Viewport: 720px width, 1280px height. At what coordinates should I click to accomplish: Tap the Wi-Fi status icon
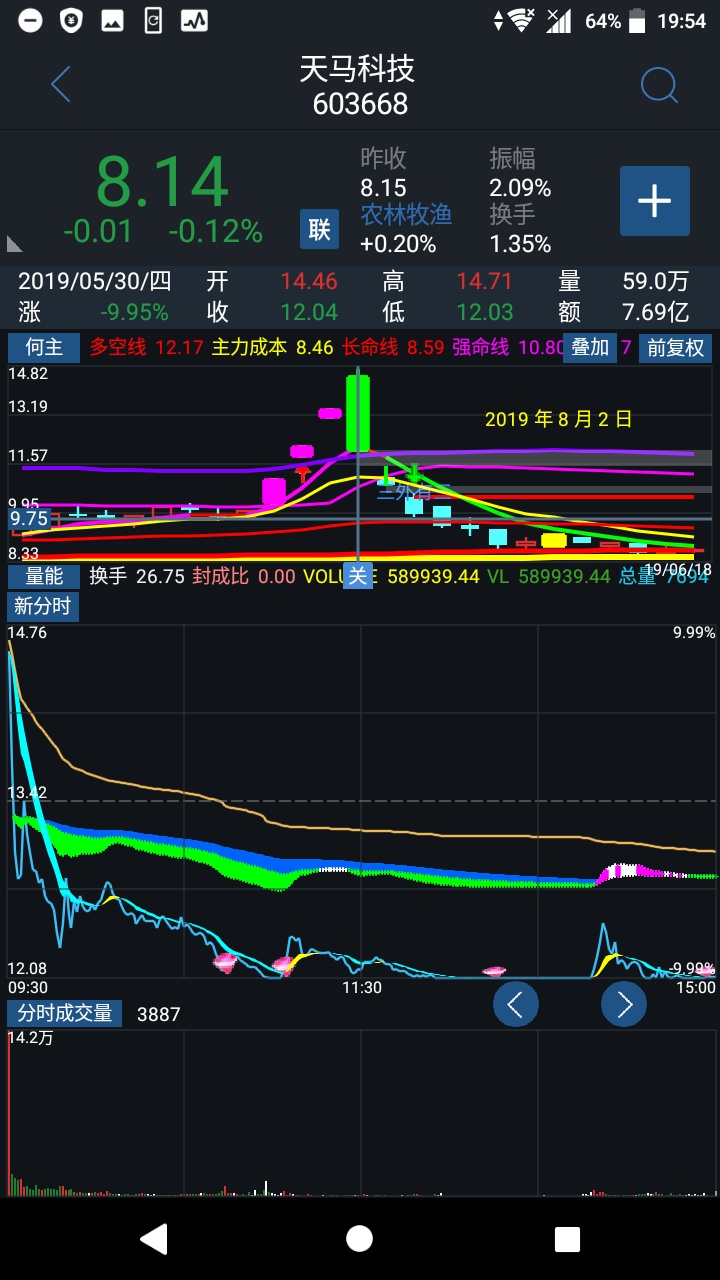point(520,20)
